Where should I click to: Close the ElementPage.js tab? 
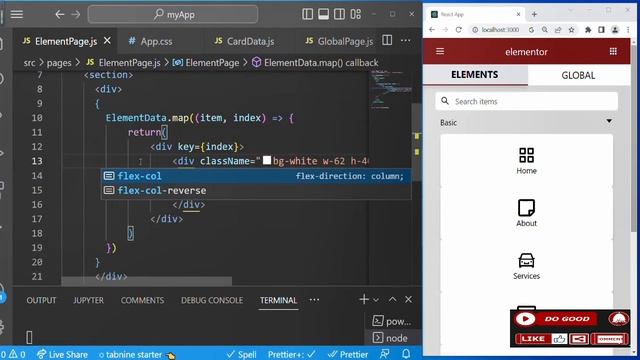(107, 41)
